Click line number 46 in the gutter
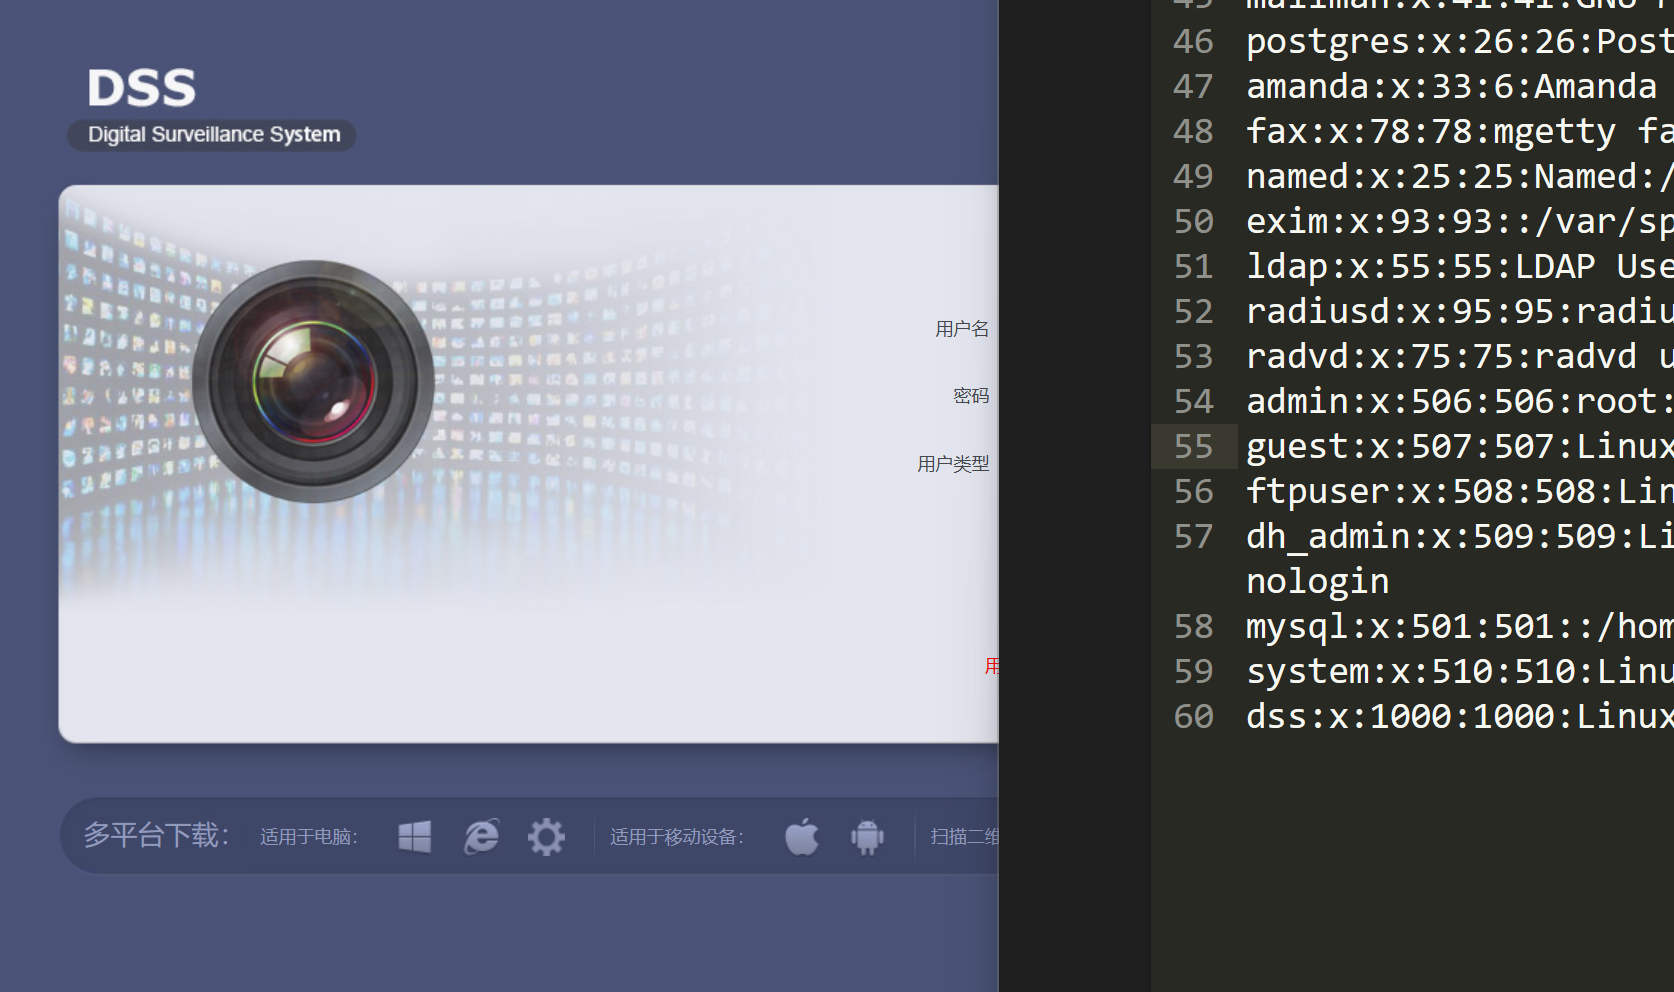This screenshot has width=1674, height=992. pos(1193,41)
